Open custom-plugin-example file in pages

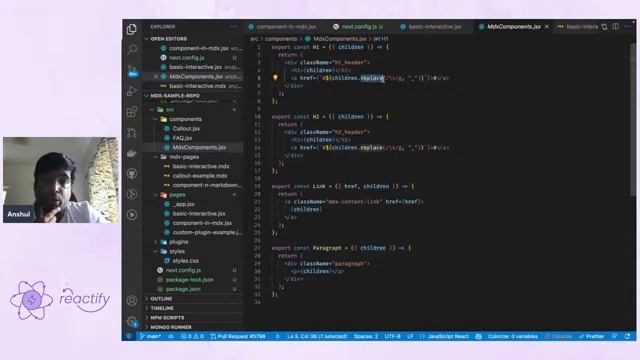[207, 233]
